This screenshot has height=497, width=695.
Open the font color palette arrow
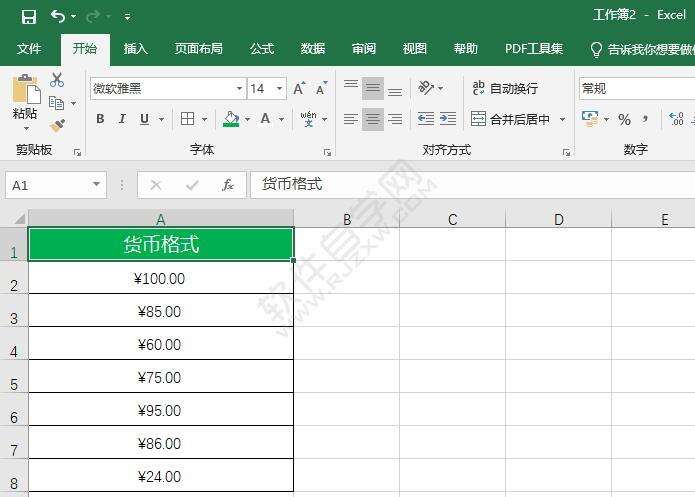[281, 119]
